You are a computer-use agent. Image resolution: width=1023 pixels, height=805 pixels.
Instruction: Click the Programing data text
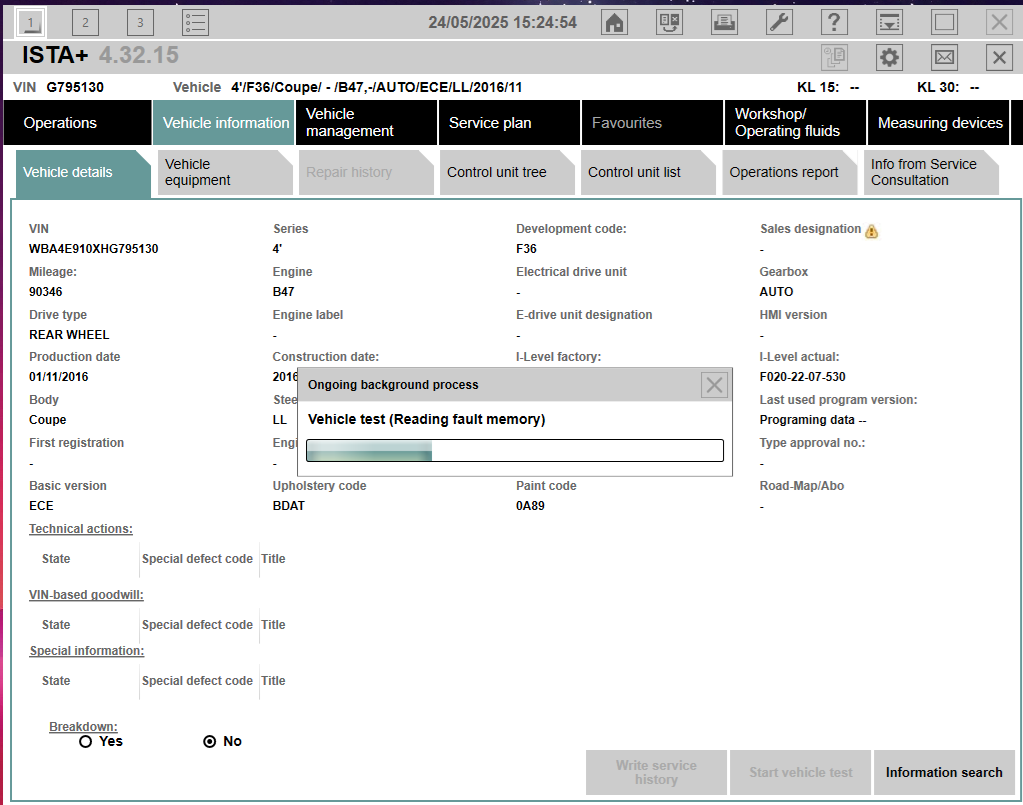[x=813, y=419]
